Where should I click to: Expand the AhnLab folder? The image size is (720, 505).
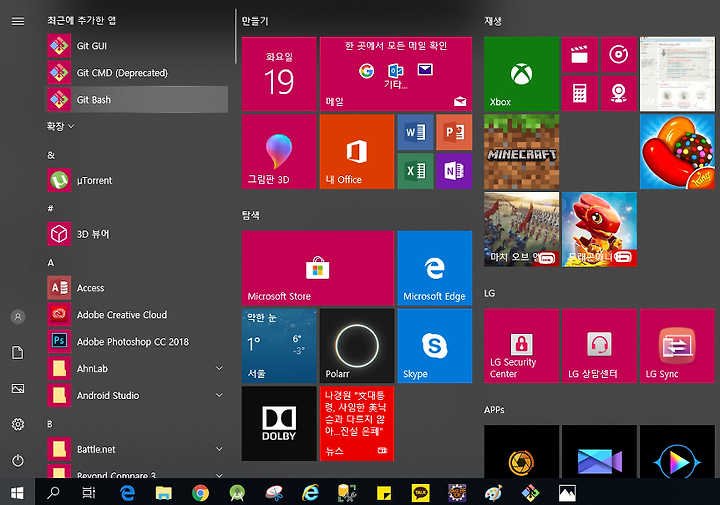219,368
